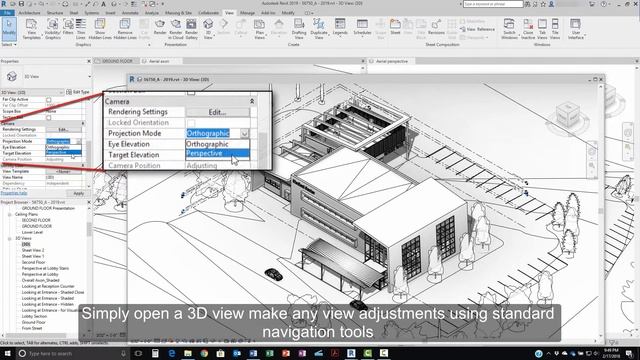Create a new Sheet
Viewport: 640px width, 360px height.
click(395, 27)
